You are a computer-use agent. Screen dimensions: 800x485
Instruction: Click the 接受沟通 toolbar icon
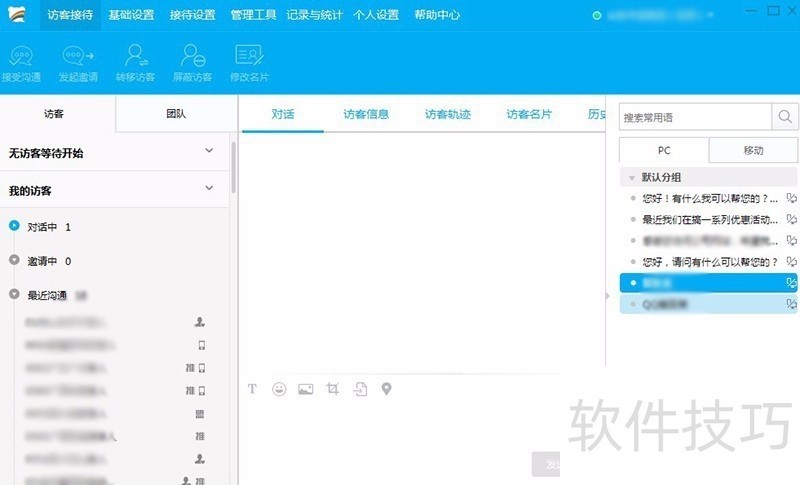(20, 56)
